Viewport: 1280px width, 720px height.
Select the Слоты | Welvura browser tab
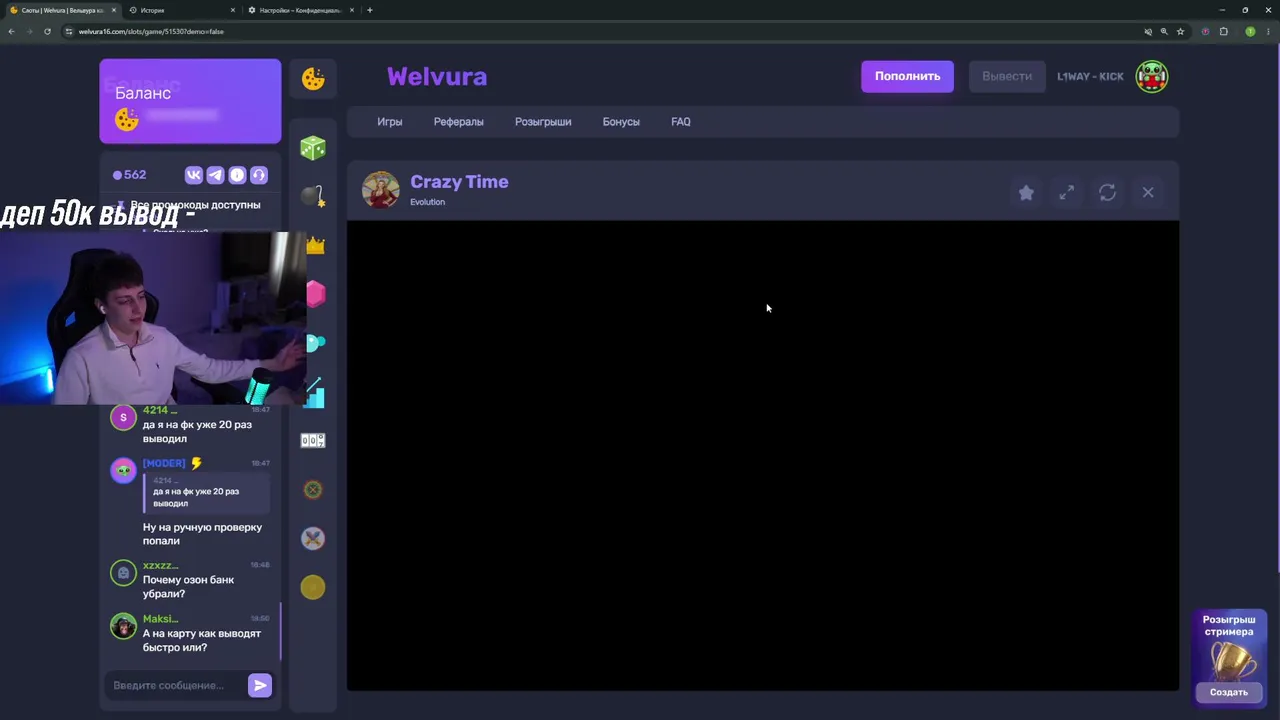pyautogui.click(x=62, y=10)
